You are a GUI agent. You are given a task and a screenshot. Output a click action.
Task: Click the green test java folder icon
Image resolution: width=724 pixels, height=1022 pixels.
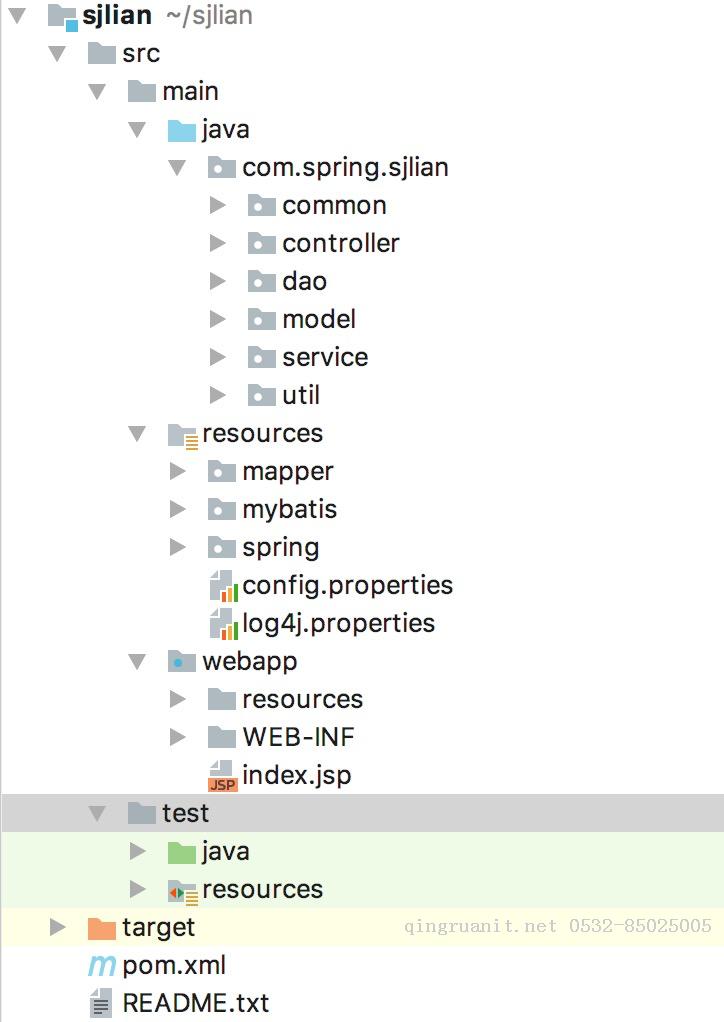tap(181, 852)
